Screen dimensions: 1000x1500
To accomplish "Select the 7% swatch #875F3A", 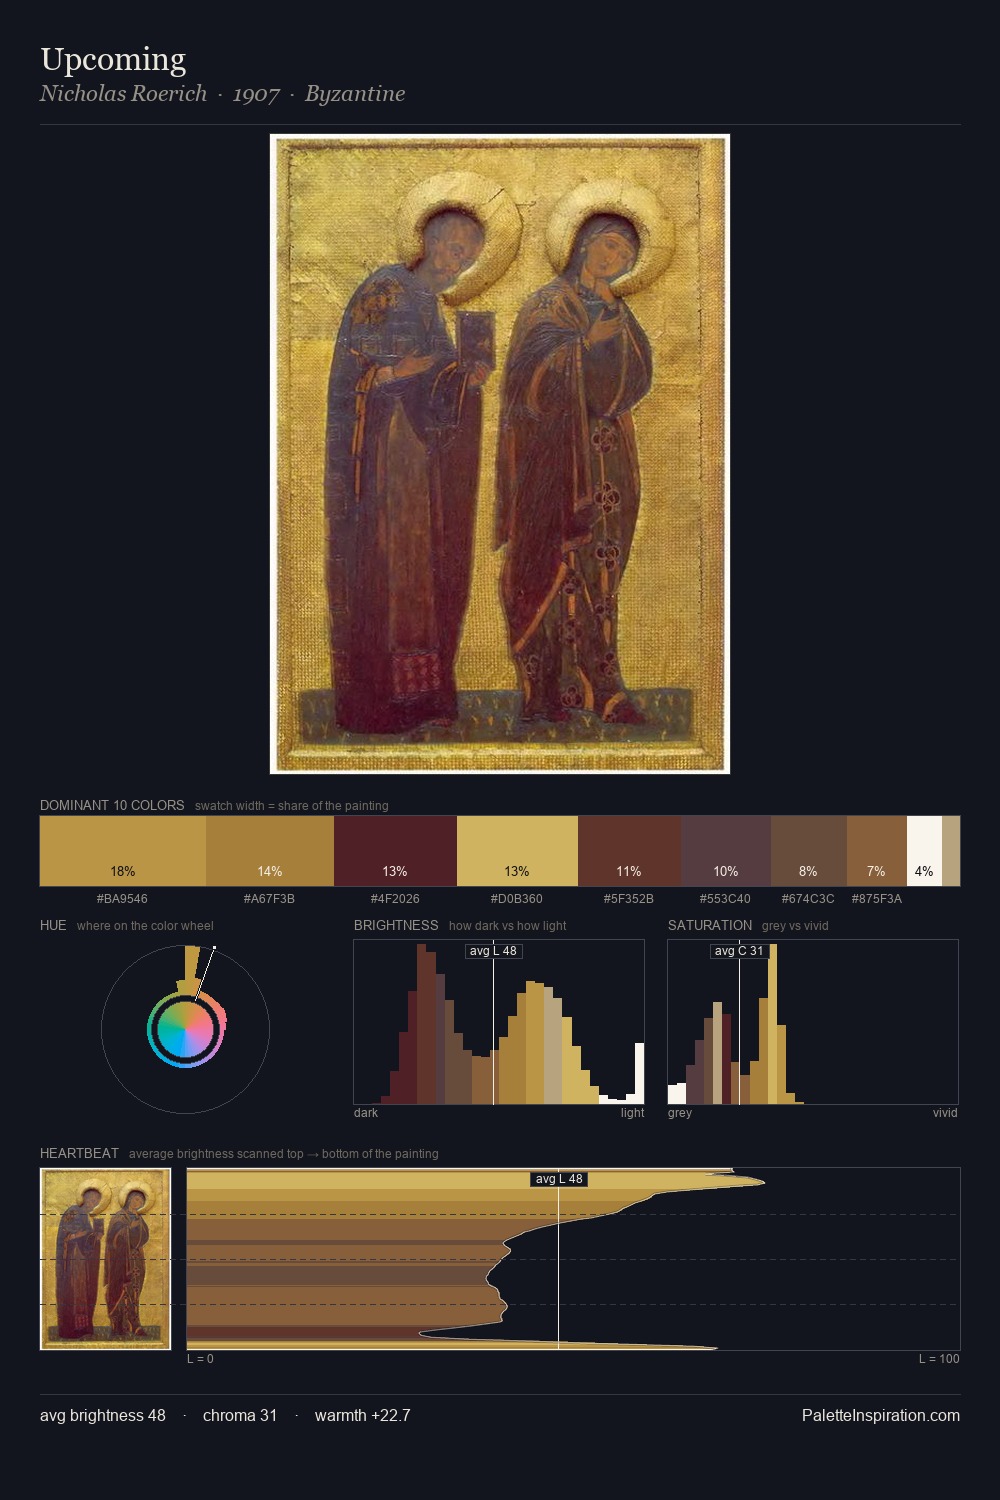I will 877,851.
